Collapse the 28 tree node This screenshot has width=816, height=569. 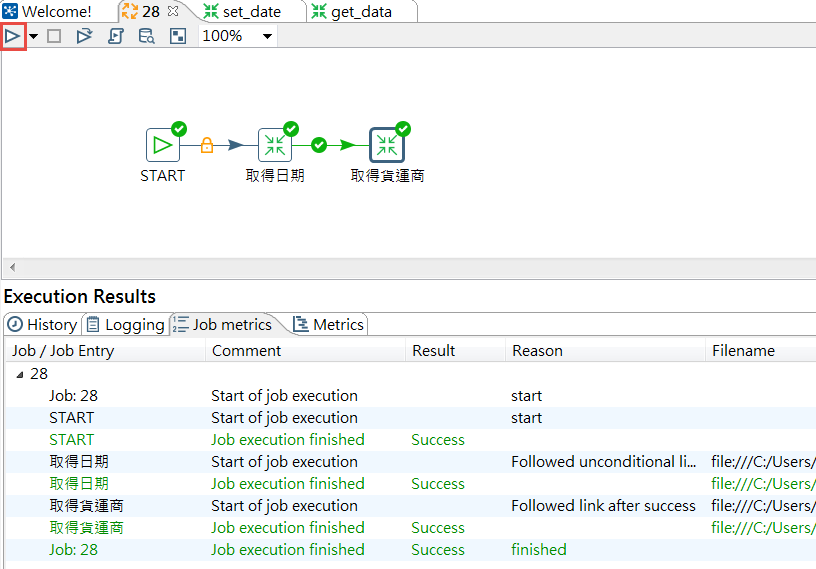click(x=19, y=374)
